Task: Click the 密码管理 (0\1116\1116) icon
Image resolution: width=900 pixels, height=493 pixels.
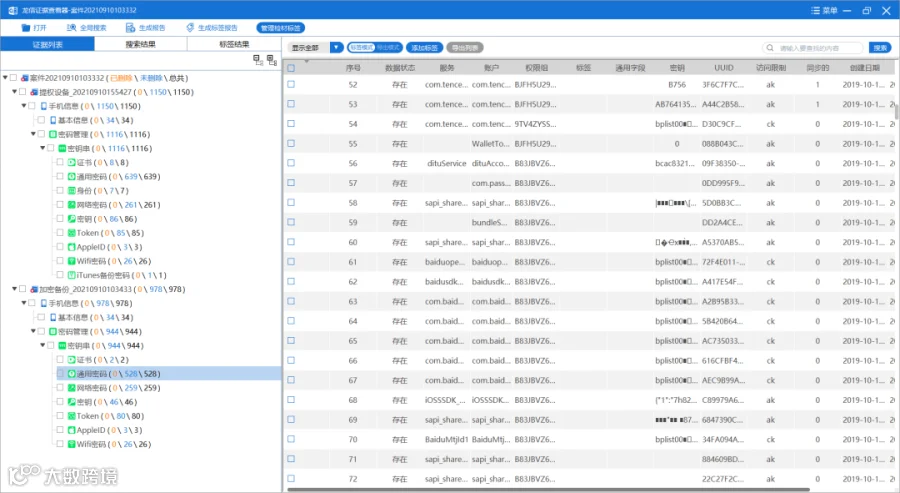Action: pyautogui.click(x=53, y=134)
